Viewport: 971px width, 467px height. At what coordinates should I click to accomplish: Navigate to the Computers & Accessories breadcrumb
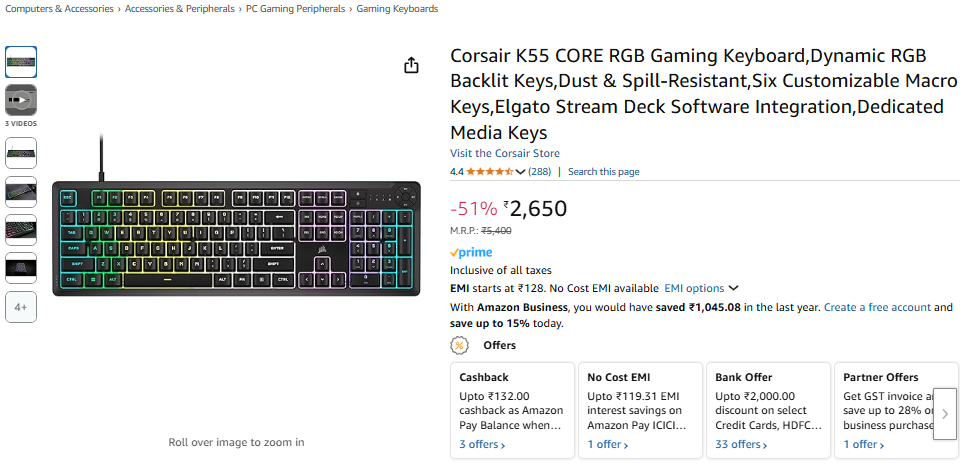[60, 9]
